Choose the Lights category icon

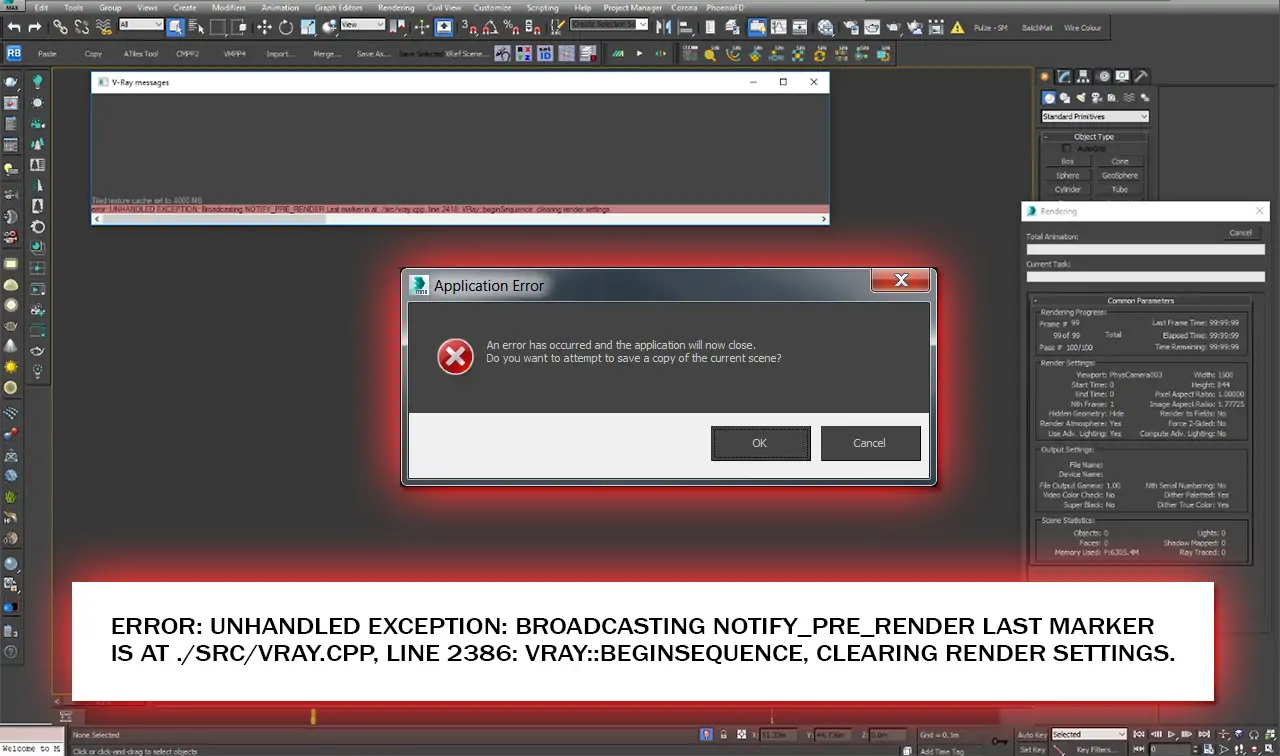(1081, 98)
